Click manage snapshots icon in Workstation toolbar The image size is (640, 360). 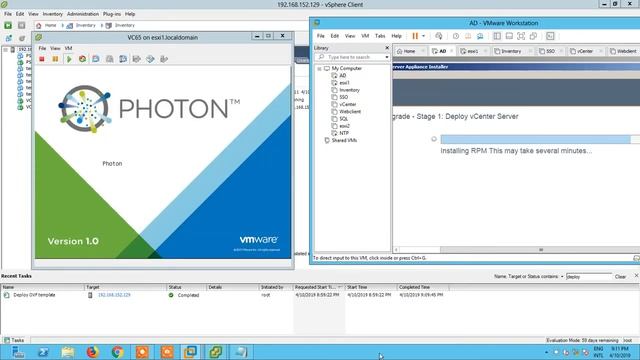(x=480, y=36)
